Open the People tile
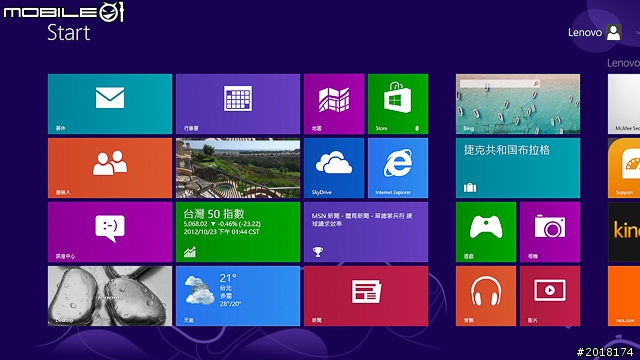The image size is (640, 360). tap(110, 168)
